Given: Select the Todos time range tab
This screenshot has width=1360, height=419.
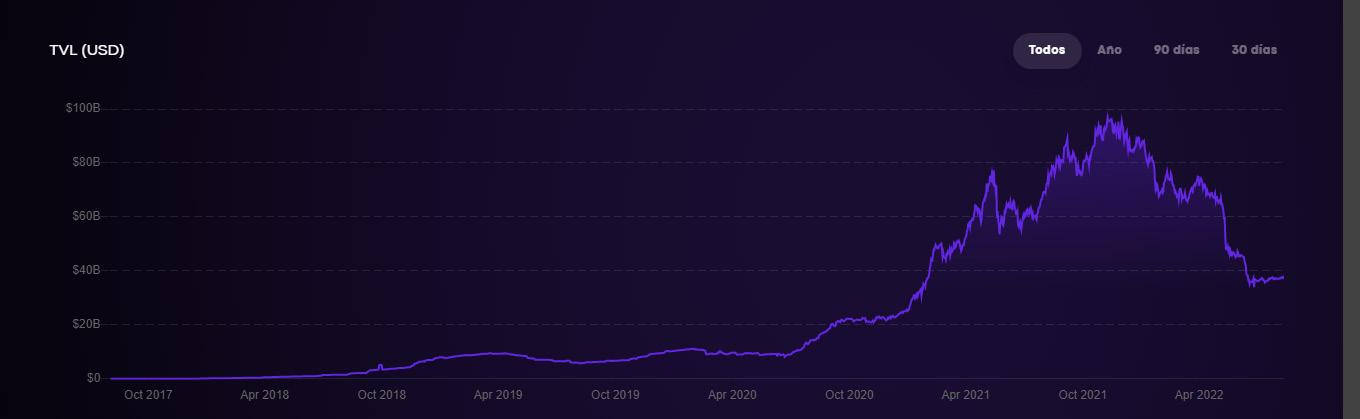Looking at the screenshot, I should click(1047, 50).
